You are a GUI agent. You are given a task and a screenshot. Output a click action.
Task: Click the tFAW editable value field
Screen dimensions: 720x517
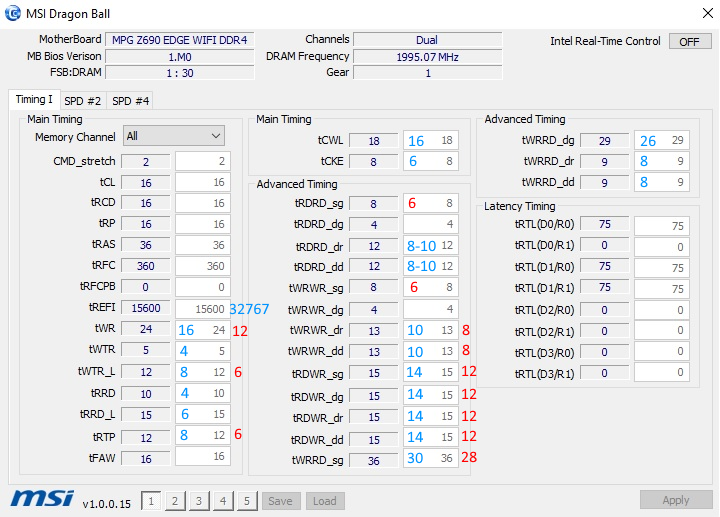click(202, 456)
